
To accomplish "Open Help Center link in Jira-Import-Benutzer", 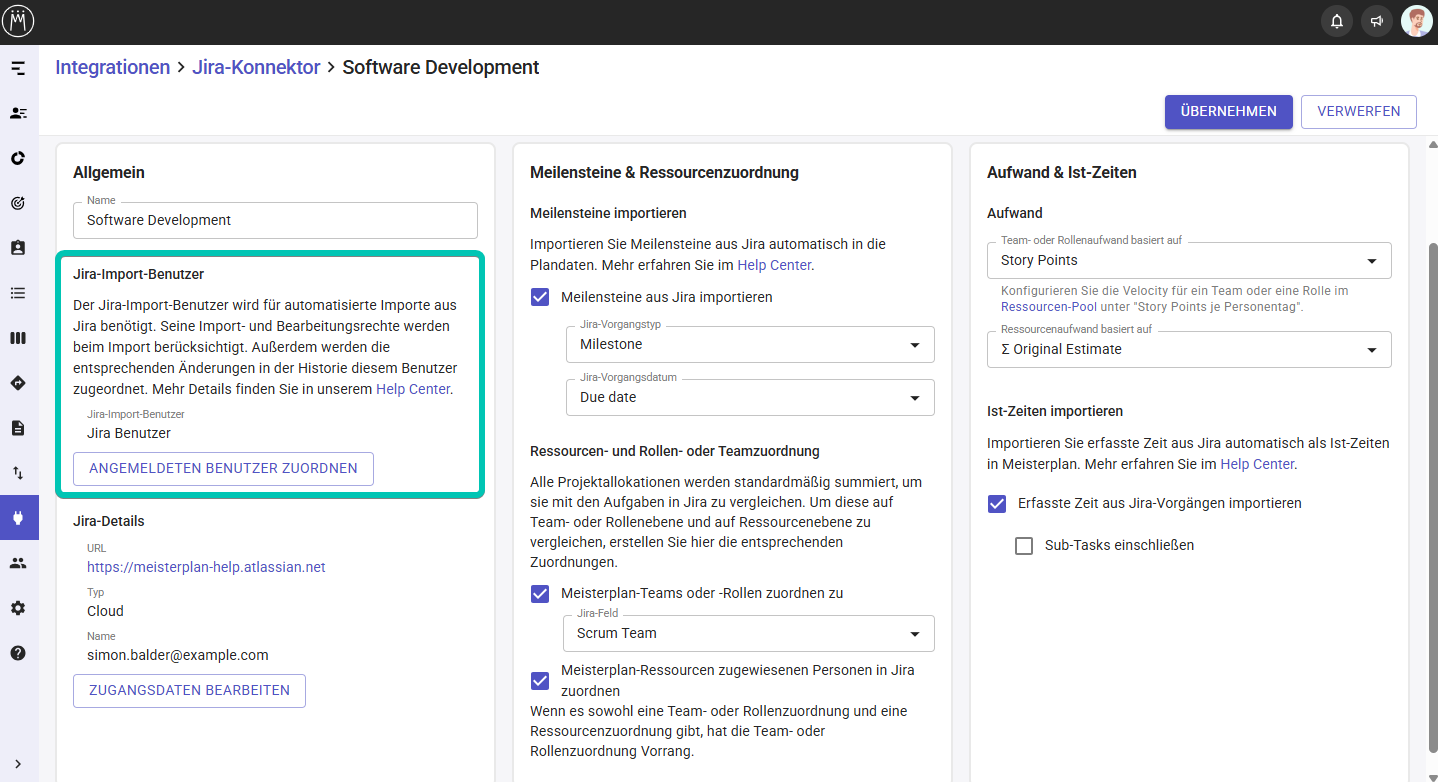I will pos(413,389).
